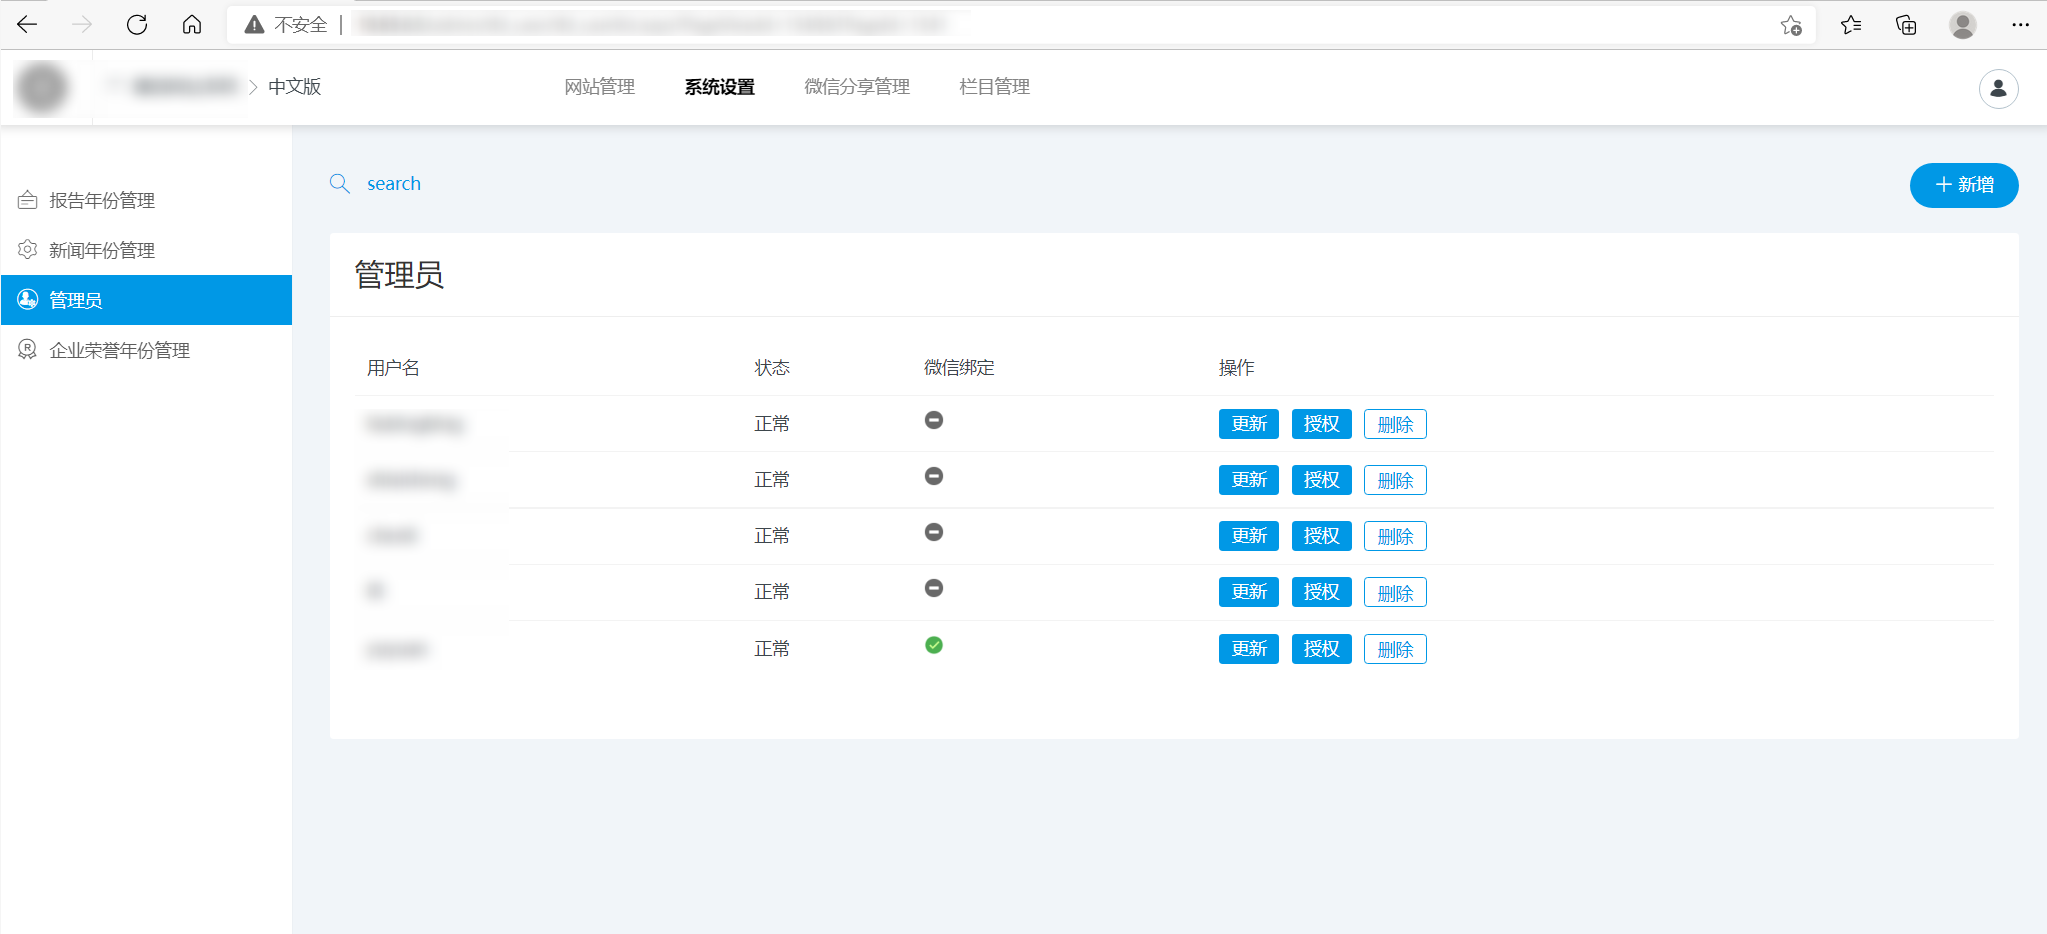Click 授权 in the second row
2047x934 pixels.
click(x=1322, y=480)
